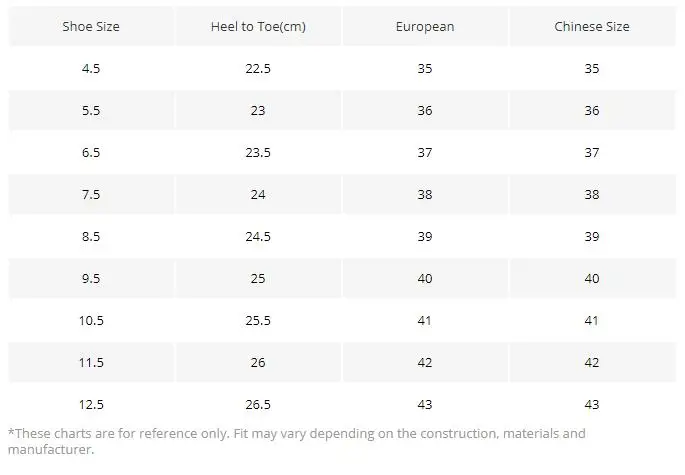This screenshot has width=685, height=475.
Task: Click the 23.5 heel to toe value
Action: click(x=258, y=153)
